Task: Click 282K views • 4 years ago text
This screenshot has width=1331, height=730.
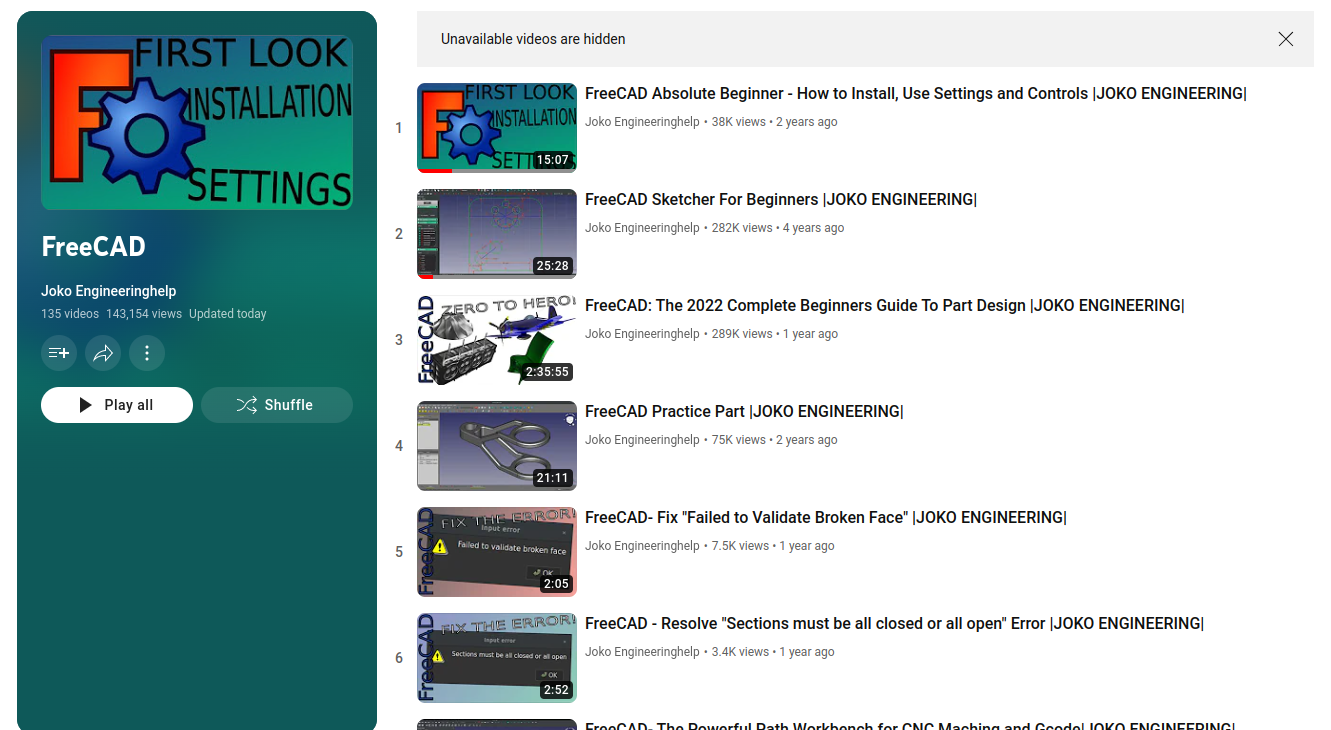Action: [778, 228]
